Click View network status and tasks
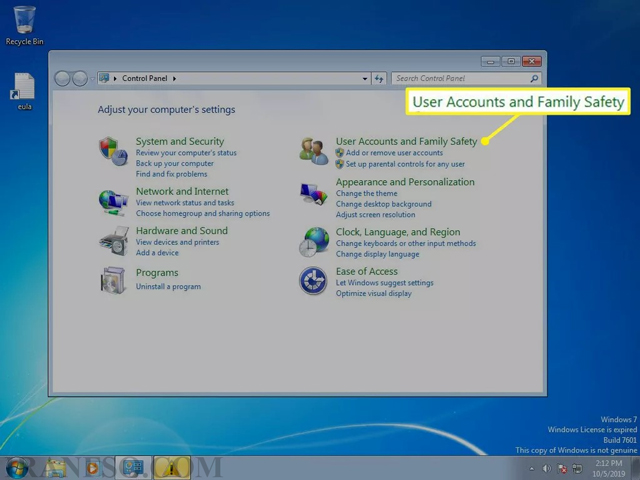Image resolution: width=640 pixels, height=480 pixels. coord(185,202)
